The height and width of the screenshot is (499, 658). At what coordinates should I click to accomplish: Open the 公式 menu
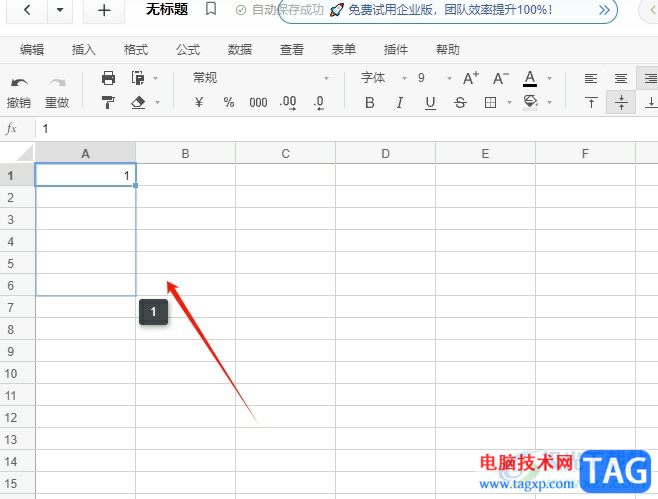coord(188,50)
